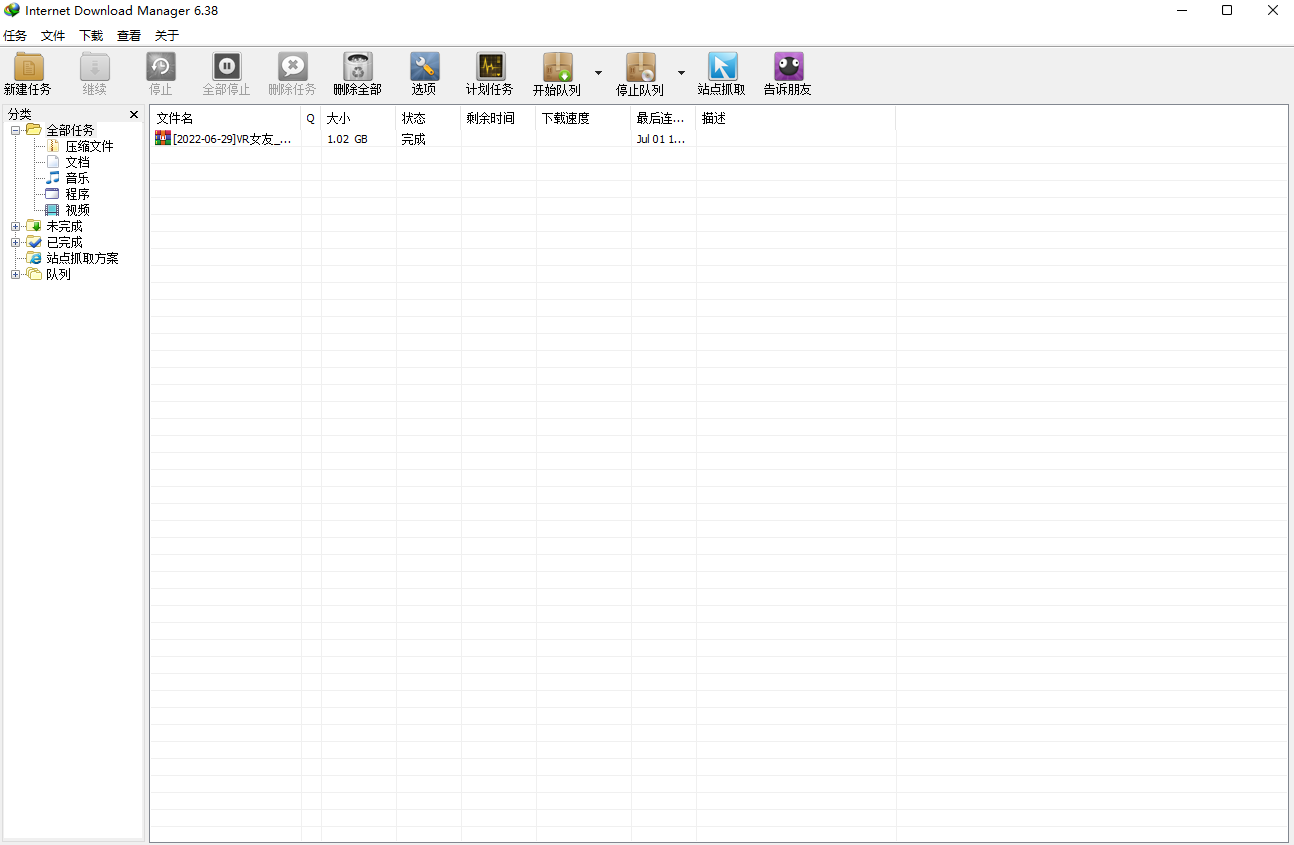Launch the 站点抓取 site grabber icon

[722, 67]
